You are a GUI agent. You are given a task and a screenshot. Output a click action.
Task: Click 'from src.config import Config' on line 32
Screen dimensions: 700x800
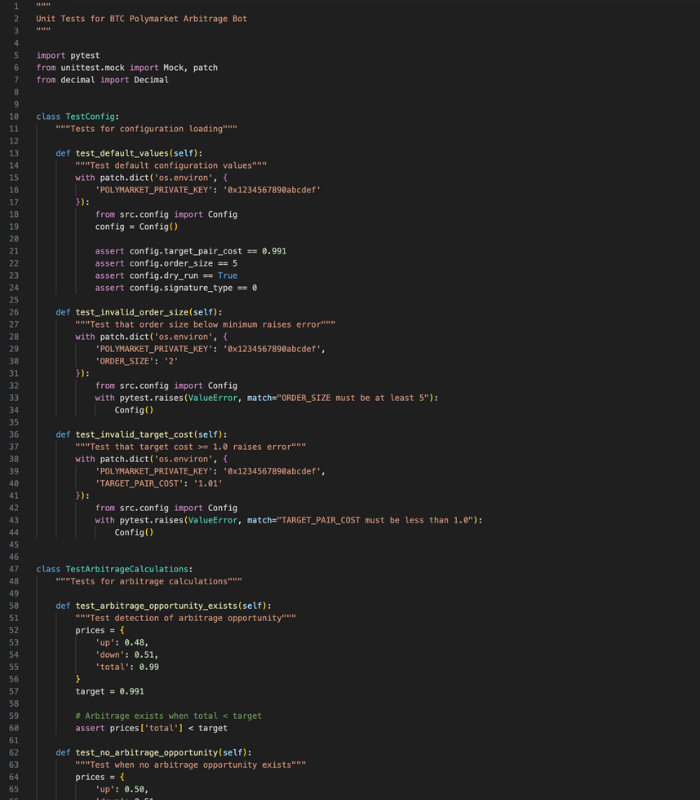point(166,386)
